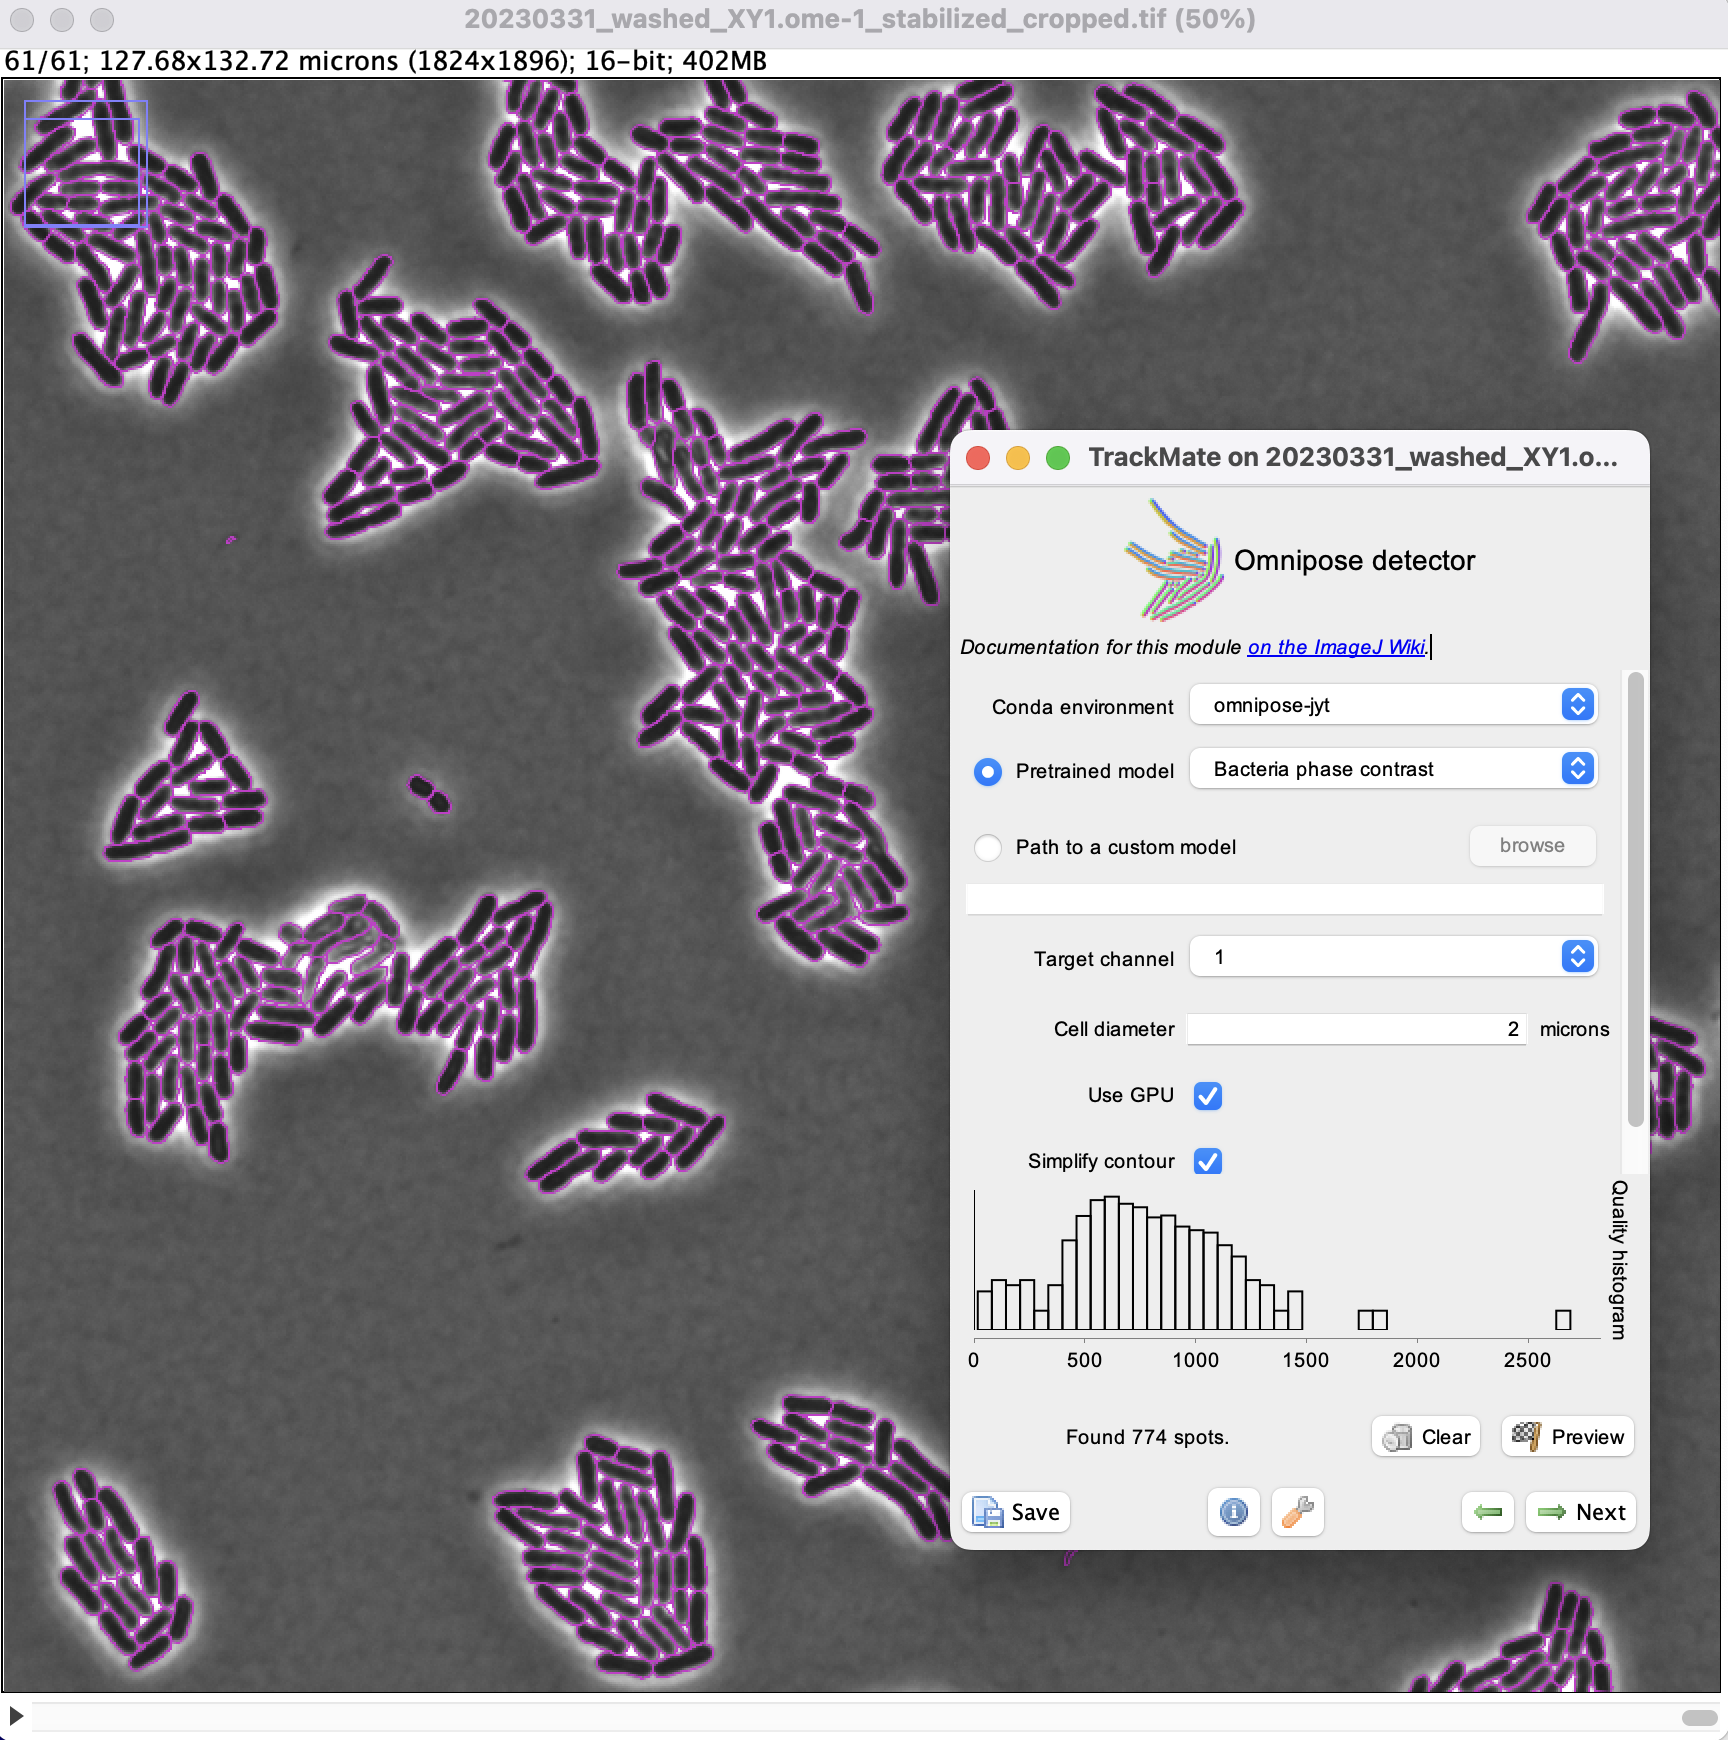Select the Path to a custom model radio
1728x1740 pixels.
[987, 847]
